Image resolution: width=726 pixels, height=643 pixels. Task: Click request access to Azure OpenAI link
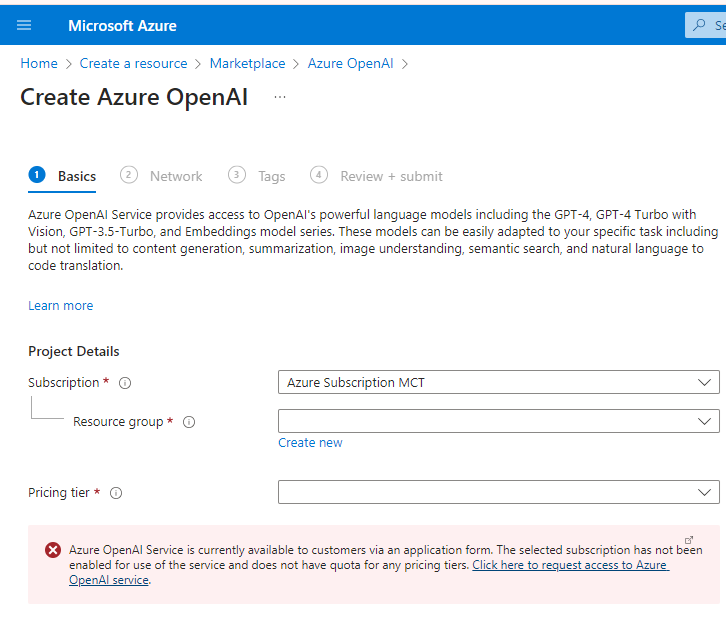pyautogui.click(x=570, y=565)
